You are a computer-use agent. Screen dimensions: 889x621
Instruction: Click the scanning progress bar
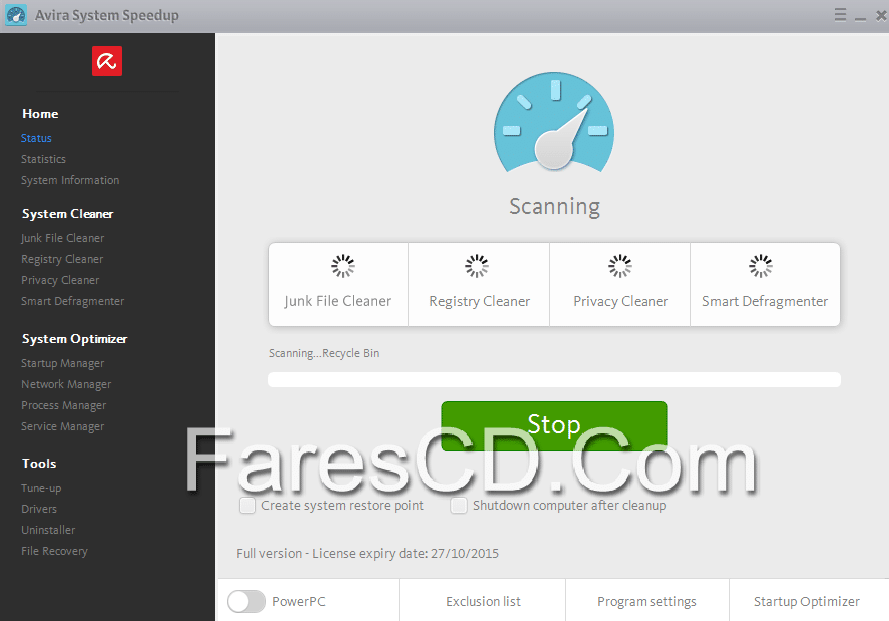[x=554, y=379]
